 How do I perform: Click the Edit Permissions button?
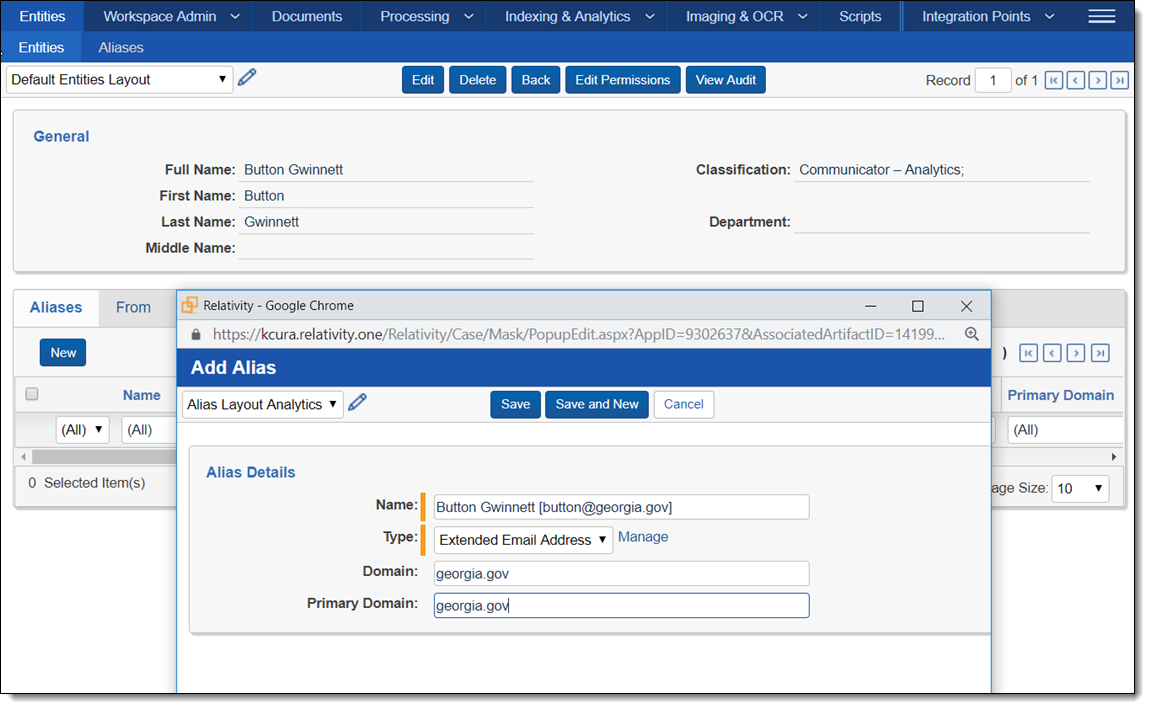click(622, 80)
